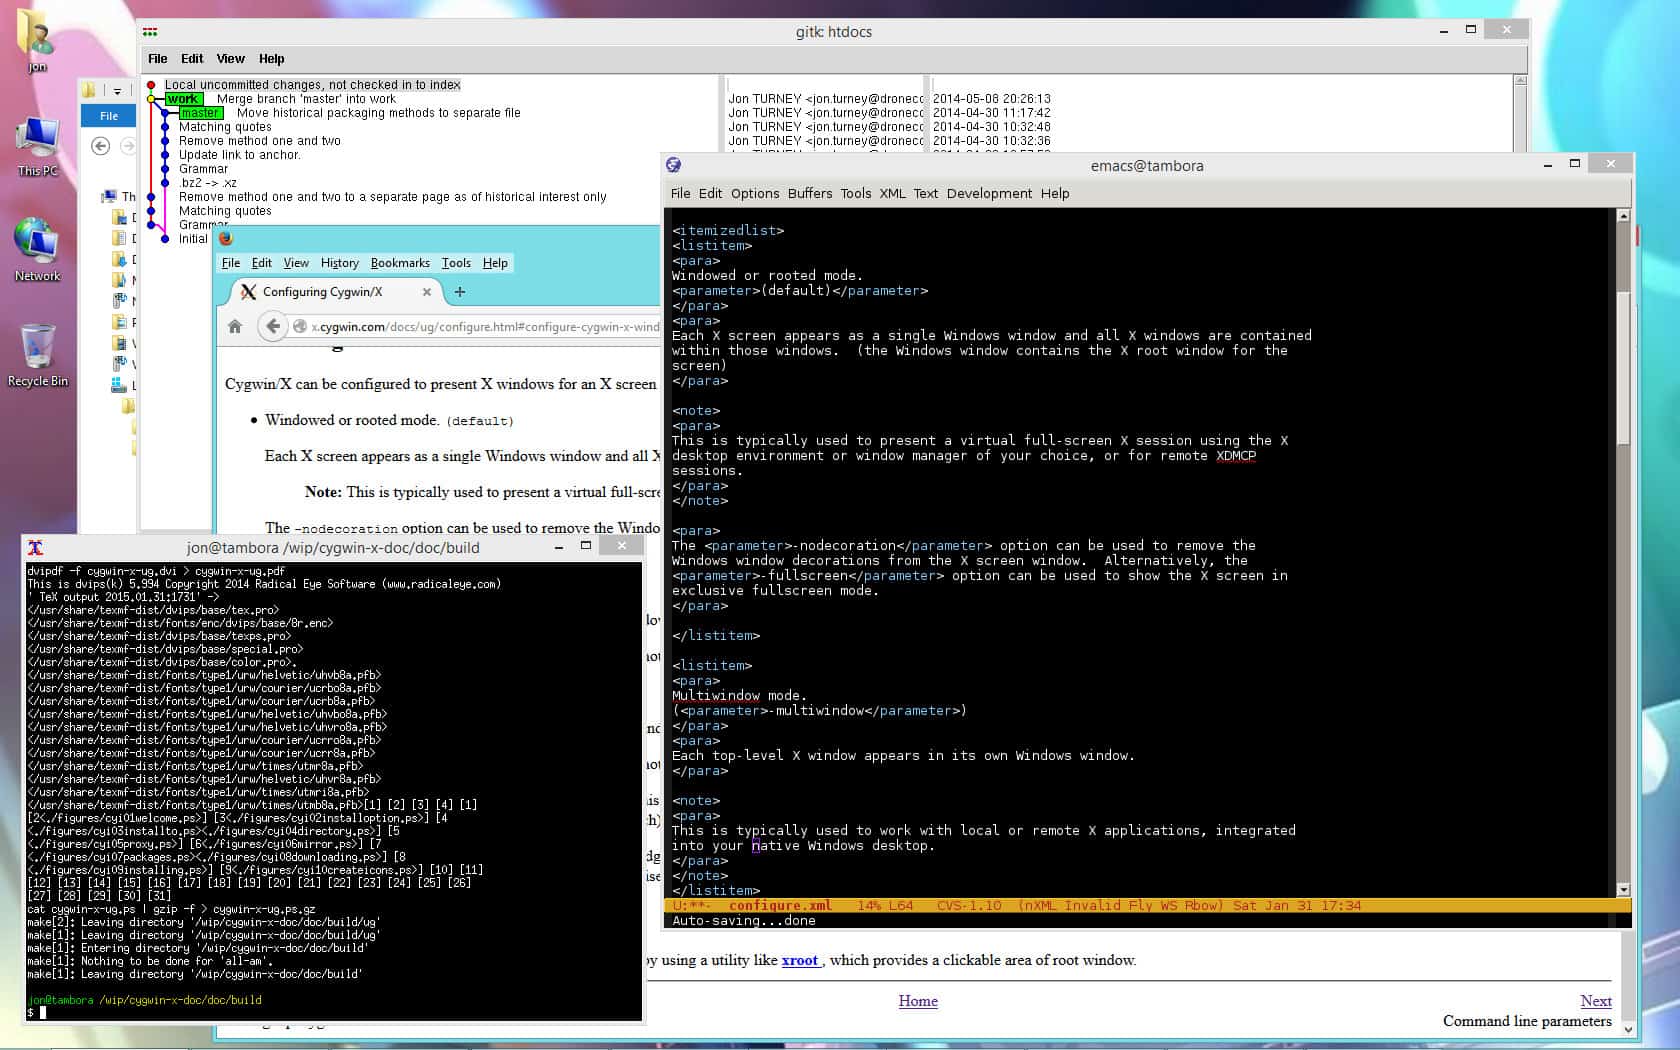Open the Options menu in emacs

tap(755, 194)
